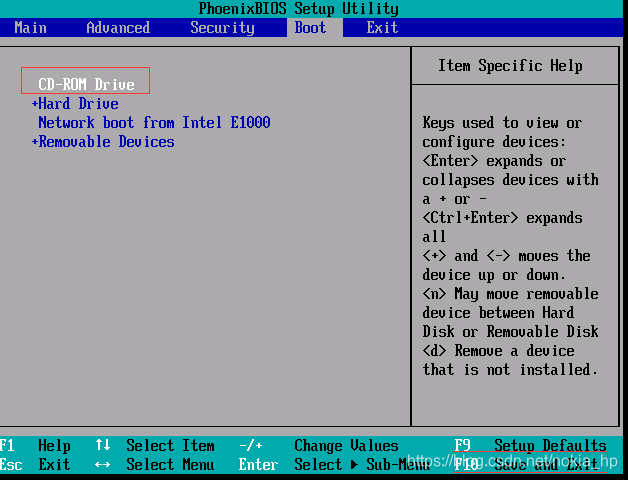Image resolution: width=628 pixels, height=480 pixels.
Task: Click the help text 'Keys used to view or'
Action: [x=502, y=123]
